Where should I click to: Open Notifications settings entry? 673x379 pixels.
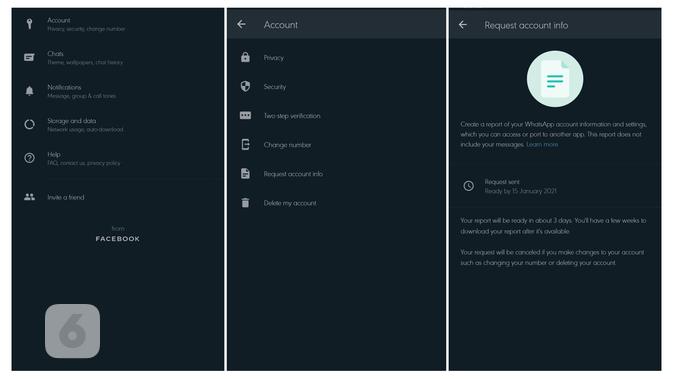[x=118, y=91]
